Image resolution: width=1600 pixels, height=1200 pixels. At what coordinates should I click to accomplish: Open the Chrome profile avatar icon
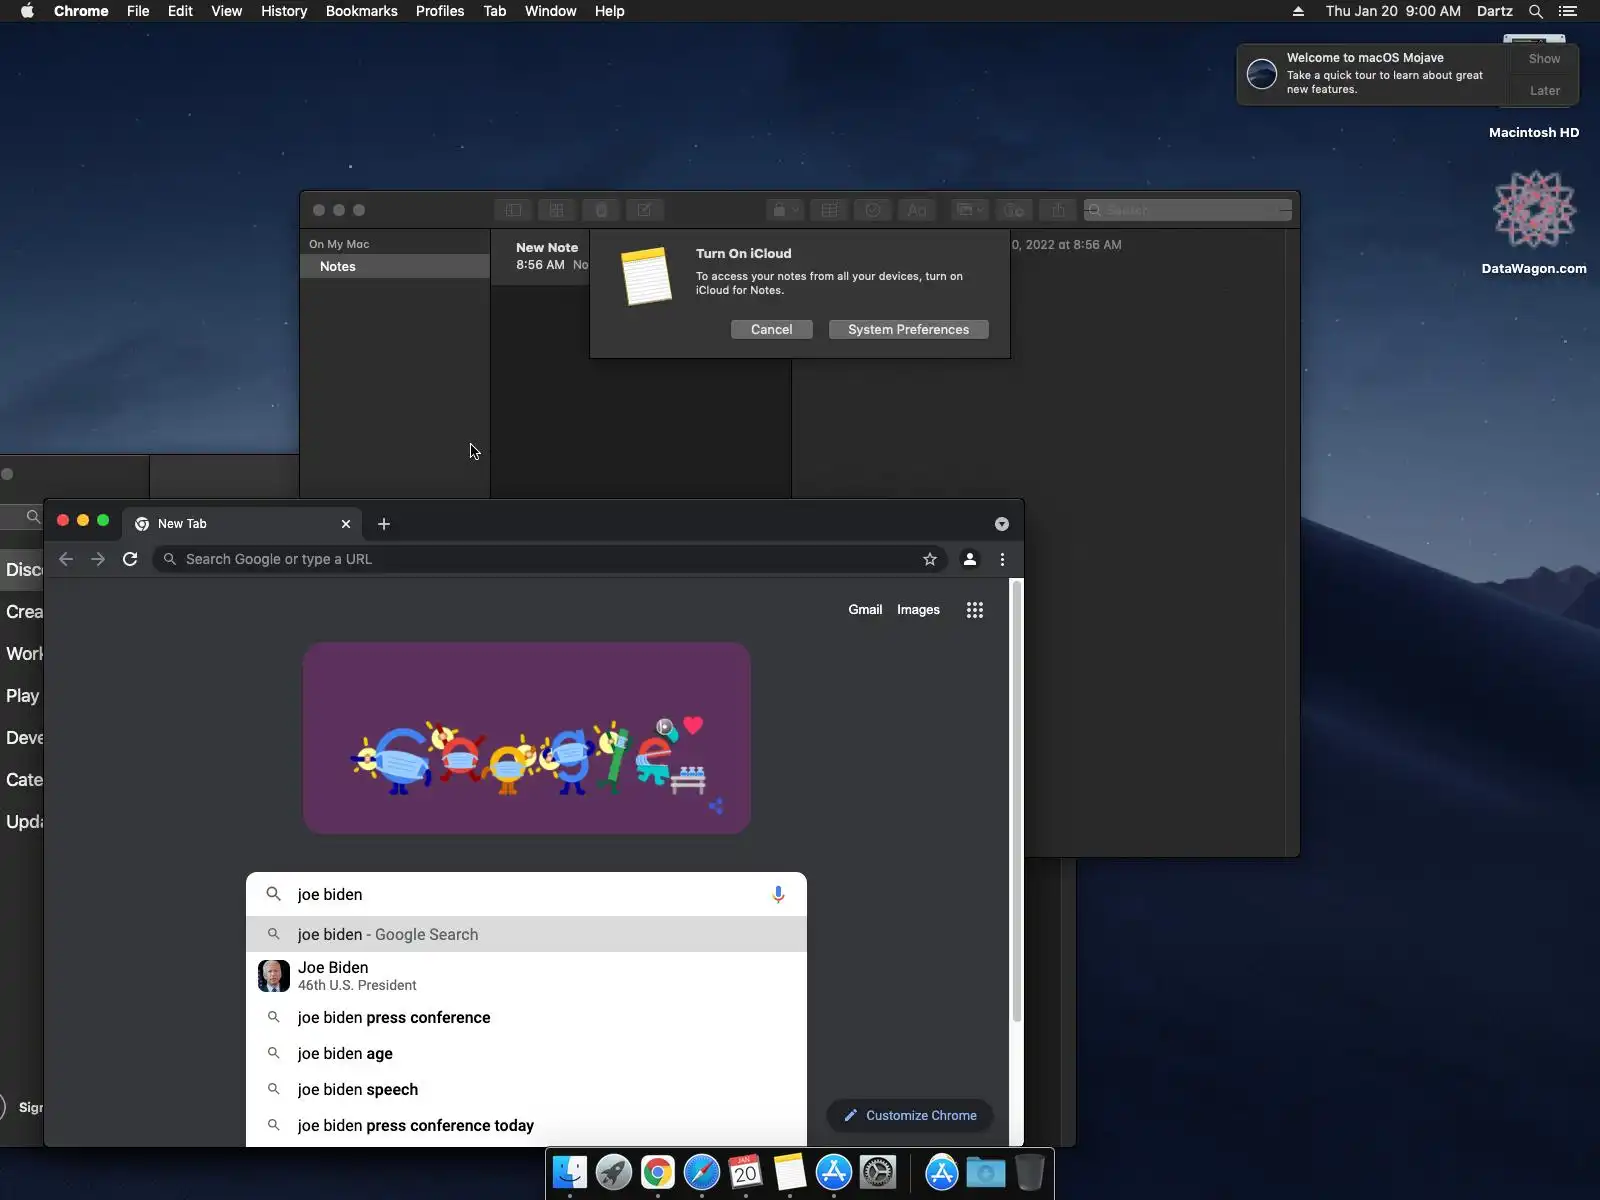click(x=970, y=559)
